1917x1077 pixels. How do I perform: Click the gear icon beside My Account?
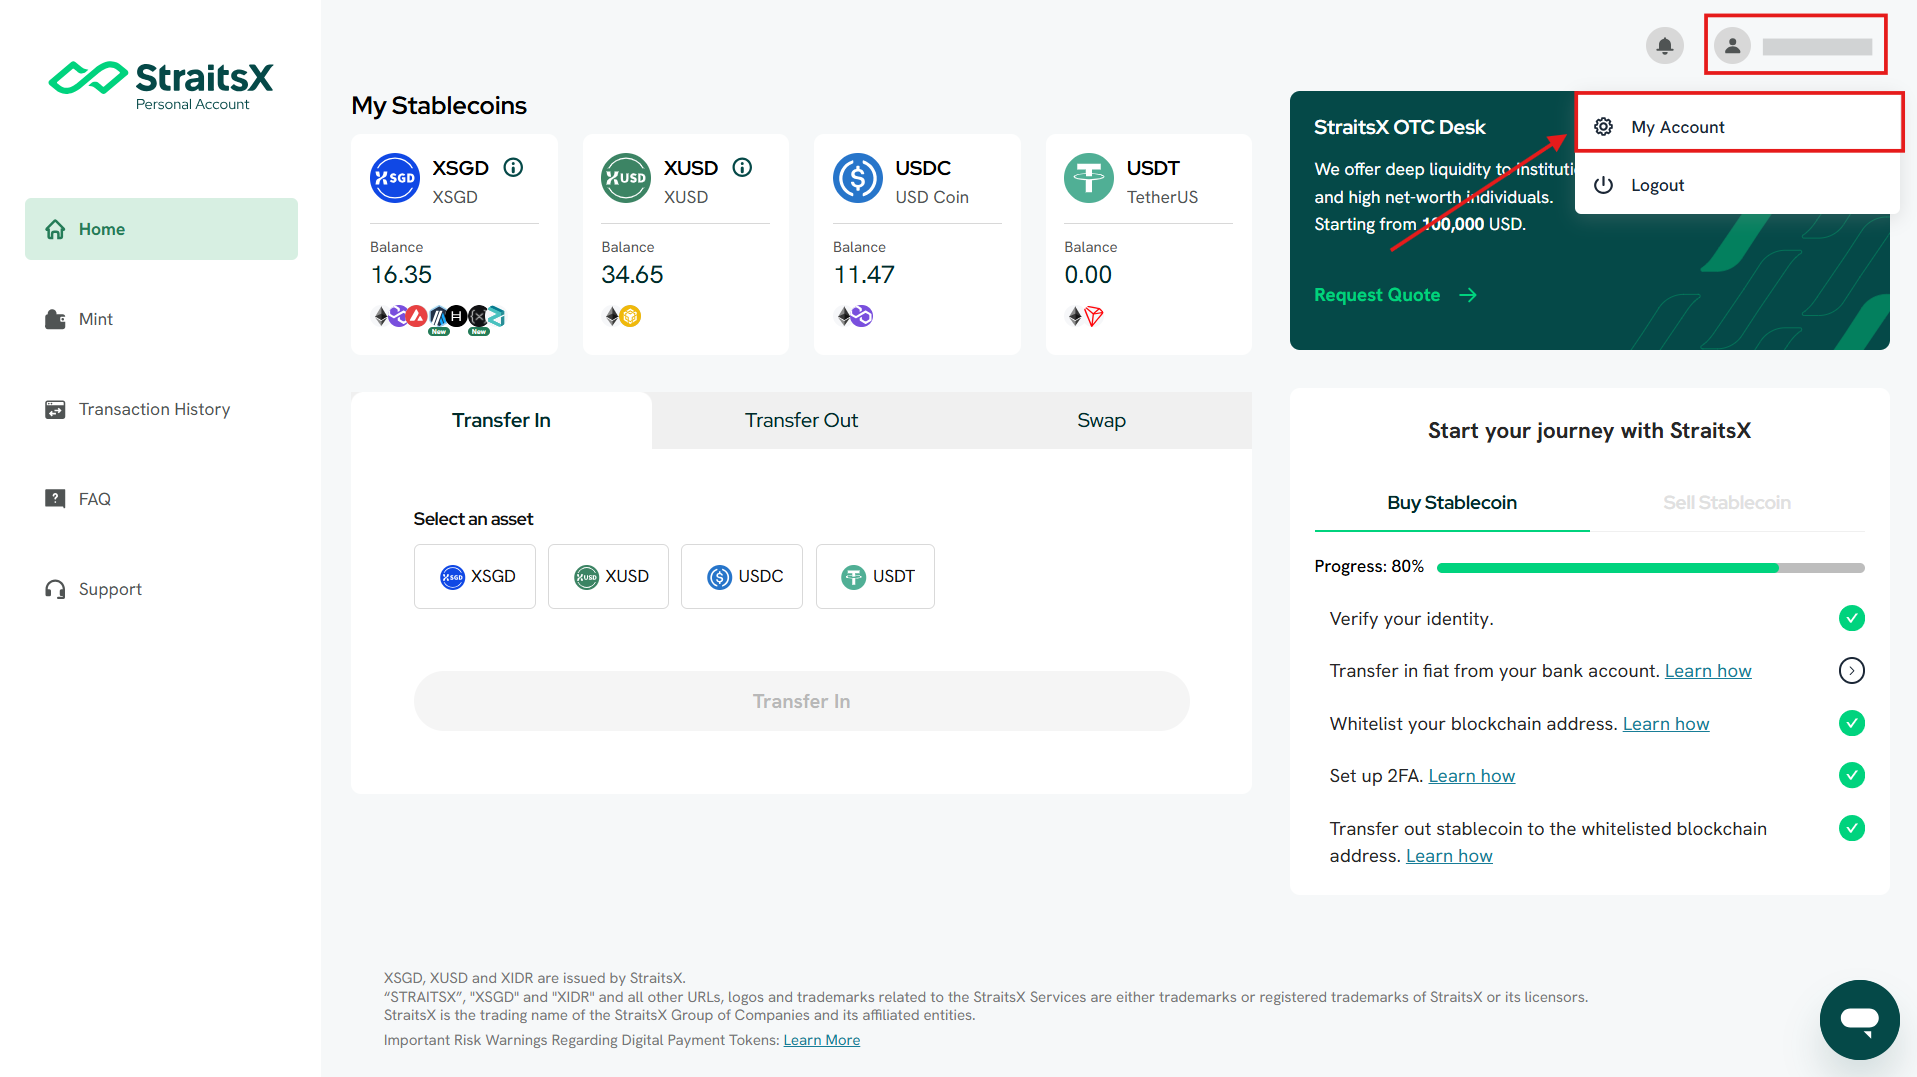1603,127
